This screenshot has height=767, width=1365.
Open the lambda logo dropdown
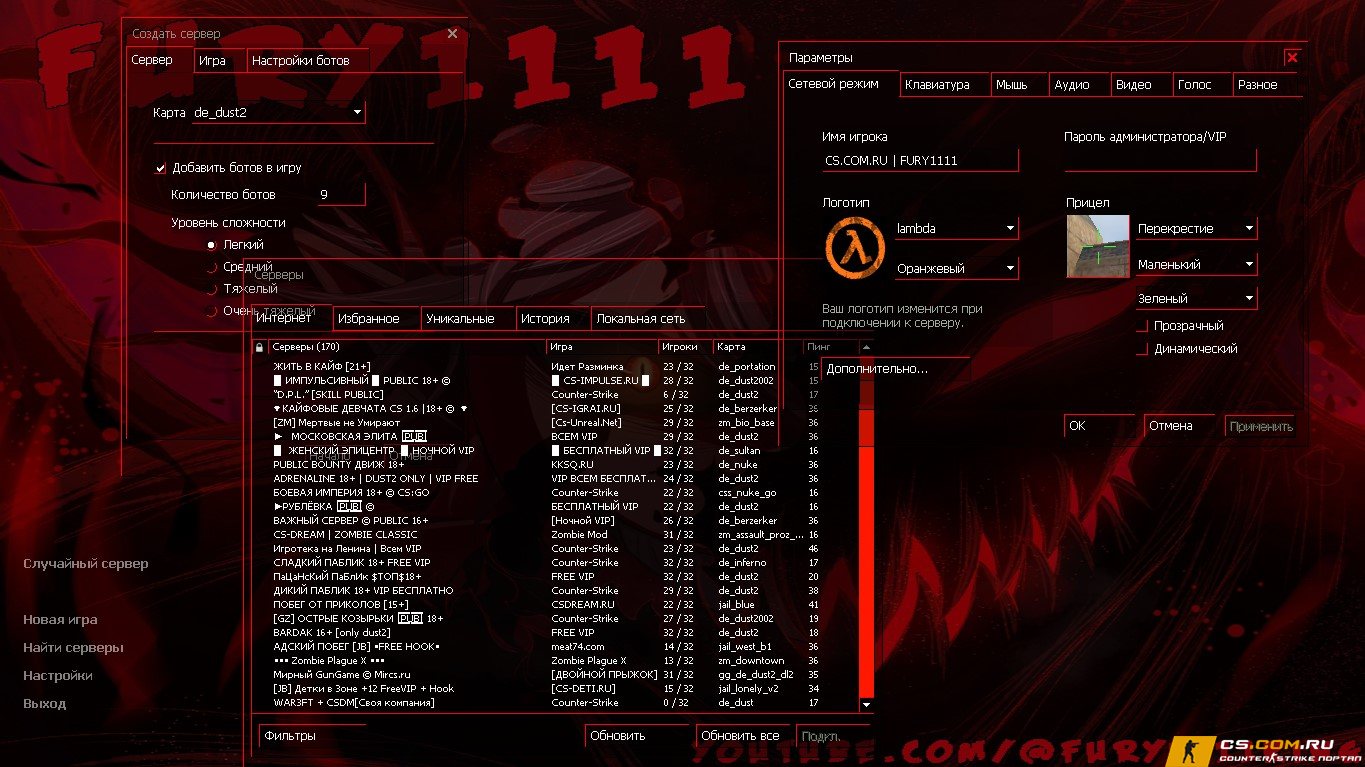956,229
